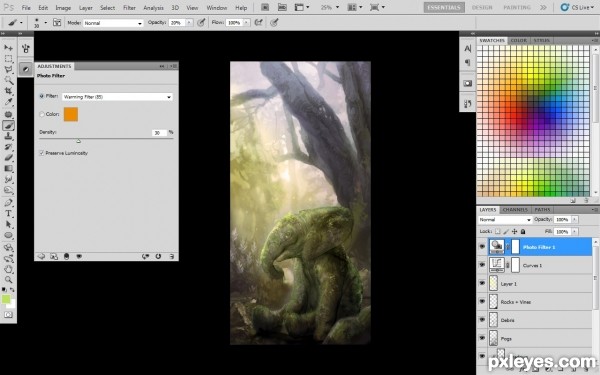Image resolution: width=600 pixels, height=375 pixels.
Task: Open the Analysis menu
Action: 153,8
